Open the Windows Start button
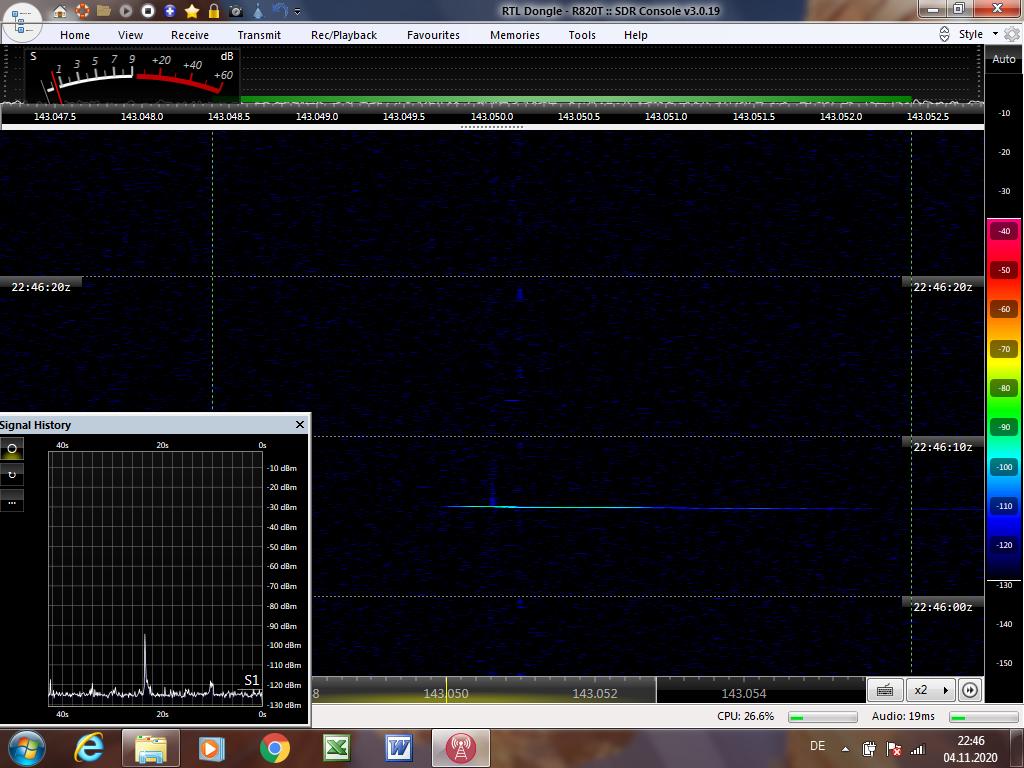The width and height of the screenshot is (1024, 768). 26,748
